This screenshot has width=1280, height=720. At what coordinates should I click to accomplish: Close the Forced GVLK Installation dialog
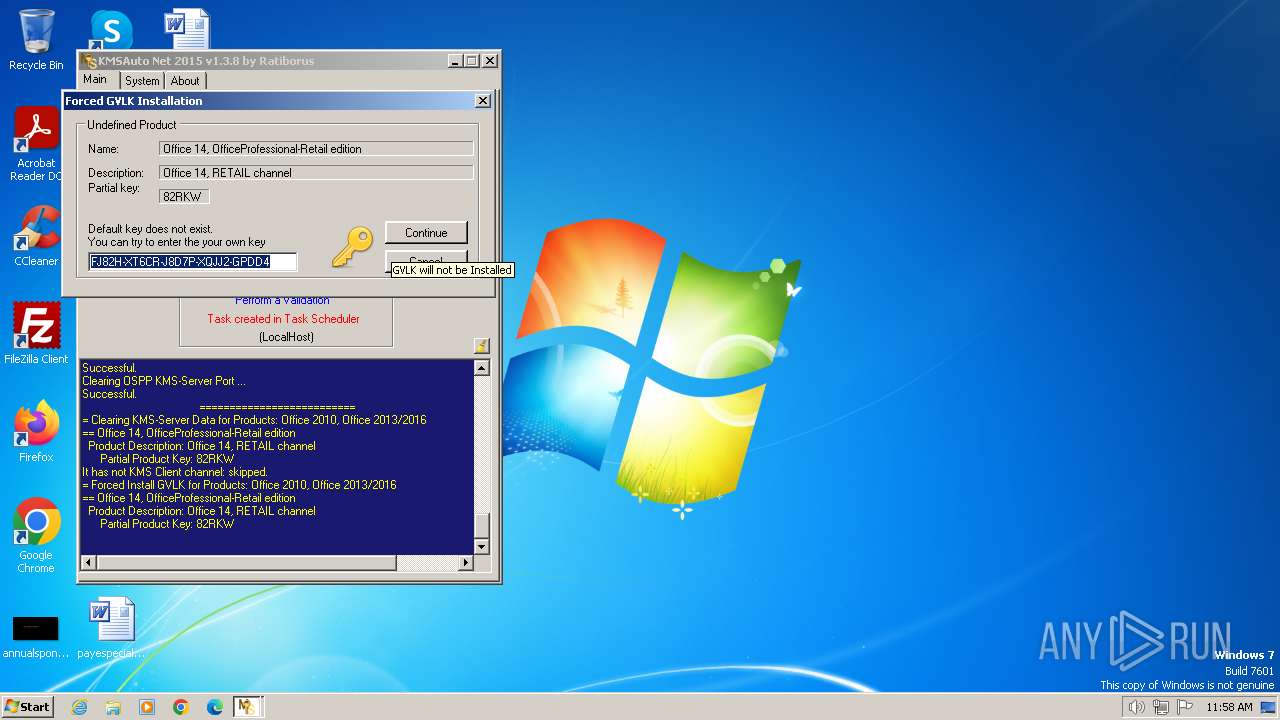(482, 101)
